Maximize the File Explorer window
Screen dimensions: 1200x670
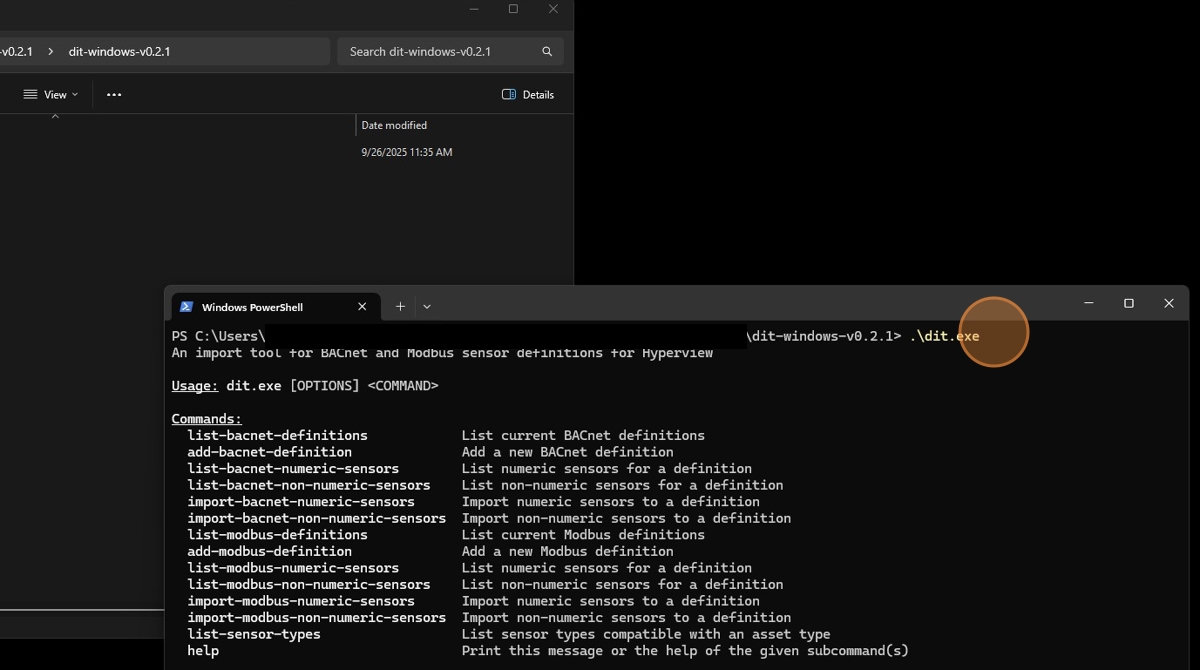click(513, 9)
